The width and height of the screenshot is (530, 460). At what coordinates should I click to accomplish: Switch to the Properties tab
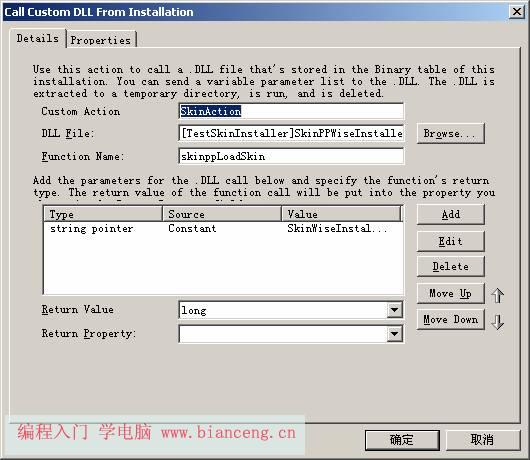(x=101, y=40)
